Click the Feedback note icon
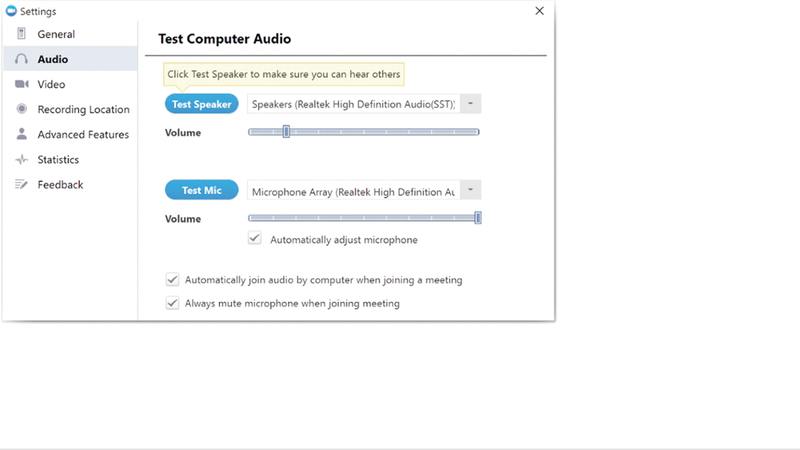Viewport: 800px width, 450px height. click(21, 184)
